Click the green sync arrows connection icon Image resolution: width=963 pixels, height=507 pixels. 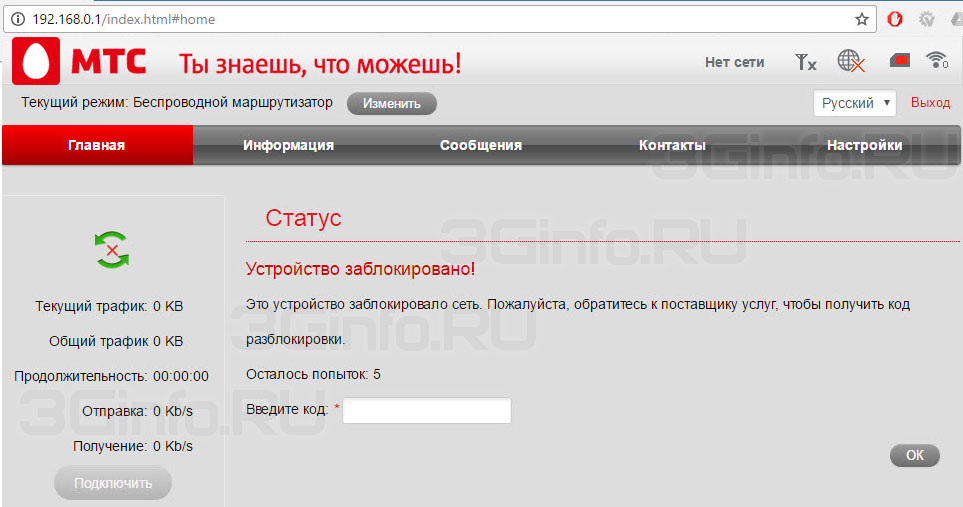tap(112, 248)
